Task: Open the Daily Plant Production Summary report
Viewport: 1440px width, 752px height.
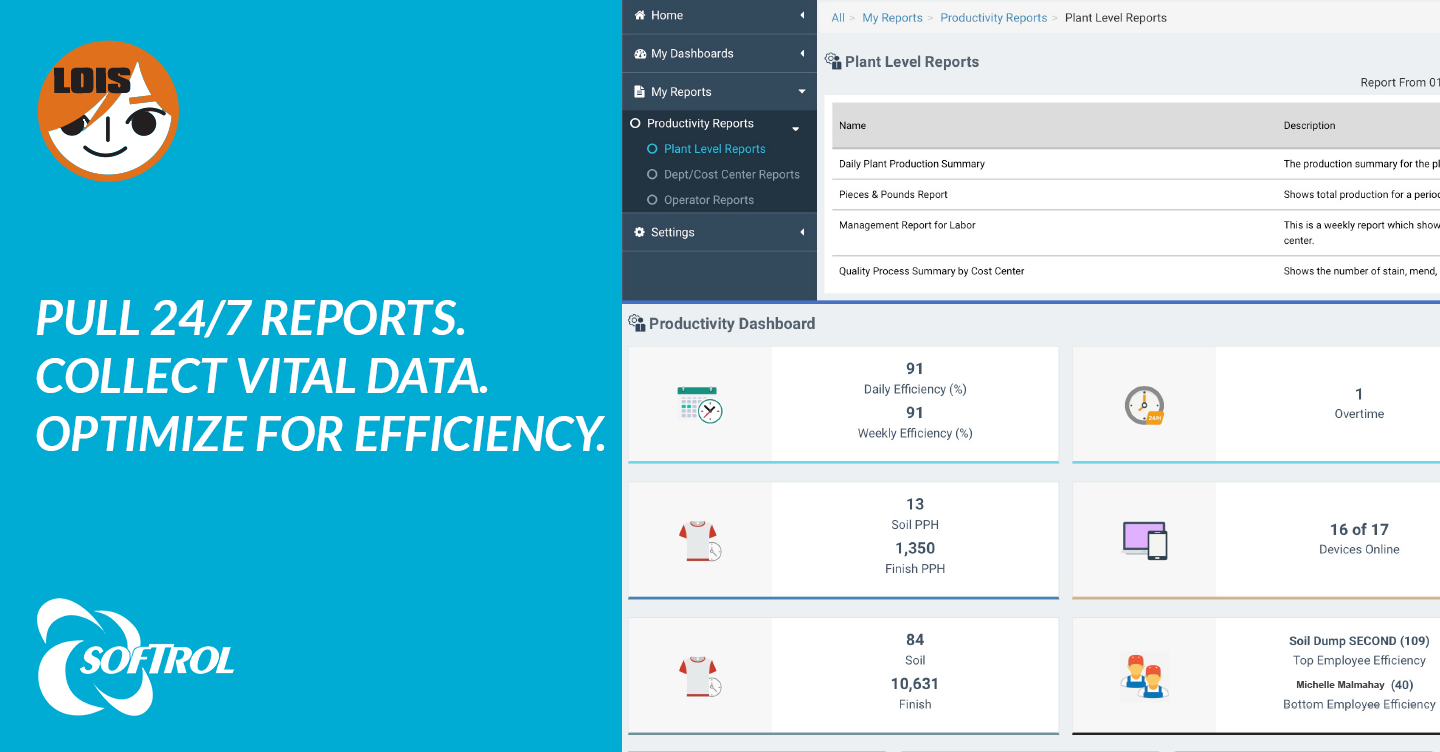Action: tap(911, 164)
